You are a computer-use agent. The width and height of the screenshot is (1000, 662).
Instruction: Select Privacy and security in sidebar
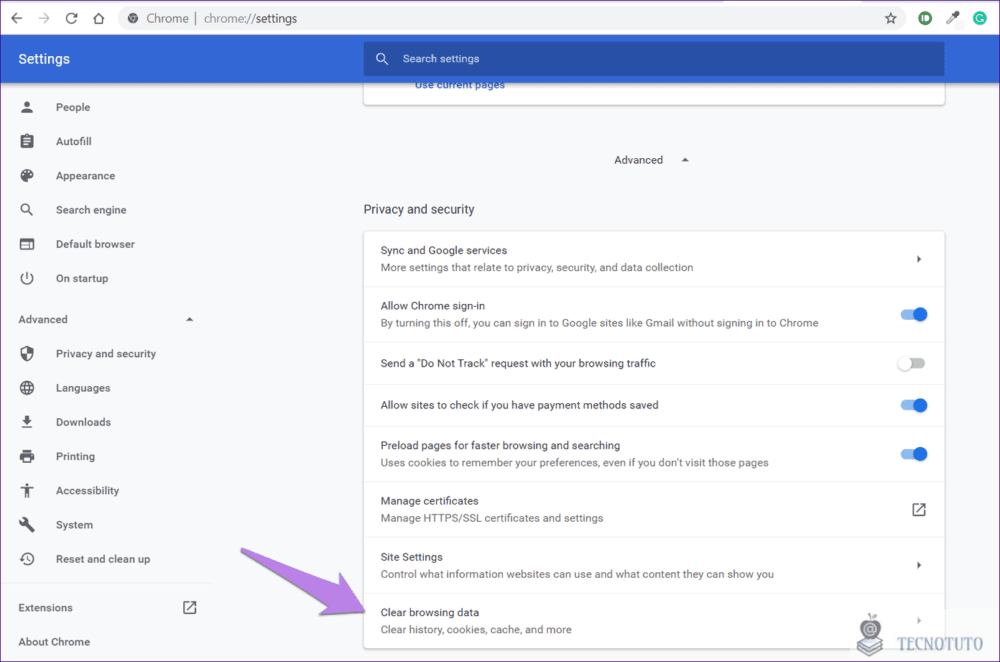[x=106, y=353]
